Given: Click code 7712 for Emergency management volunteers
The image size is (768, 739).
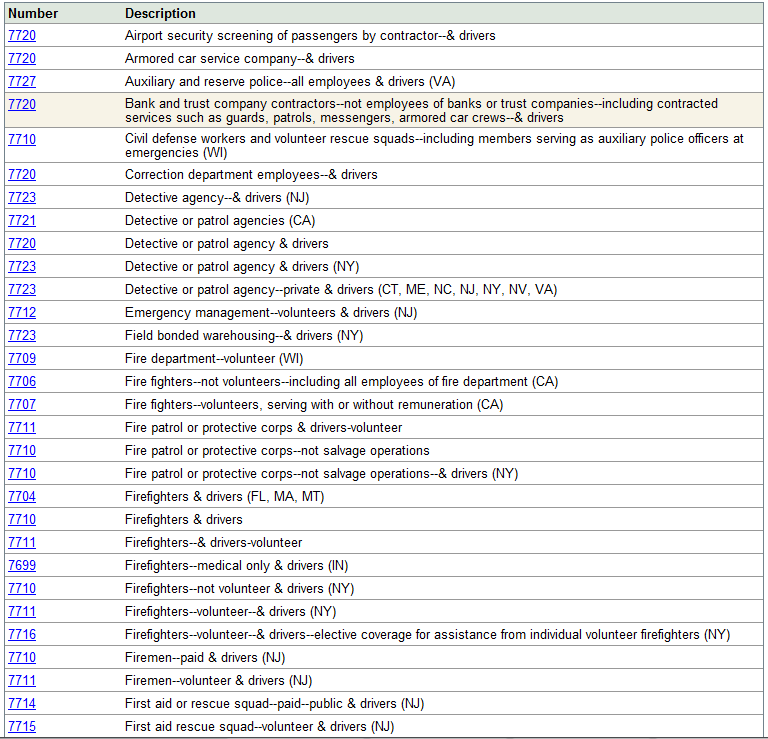Looking at the screenshot, I should click(22, 312).
